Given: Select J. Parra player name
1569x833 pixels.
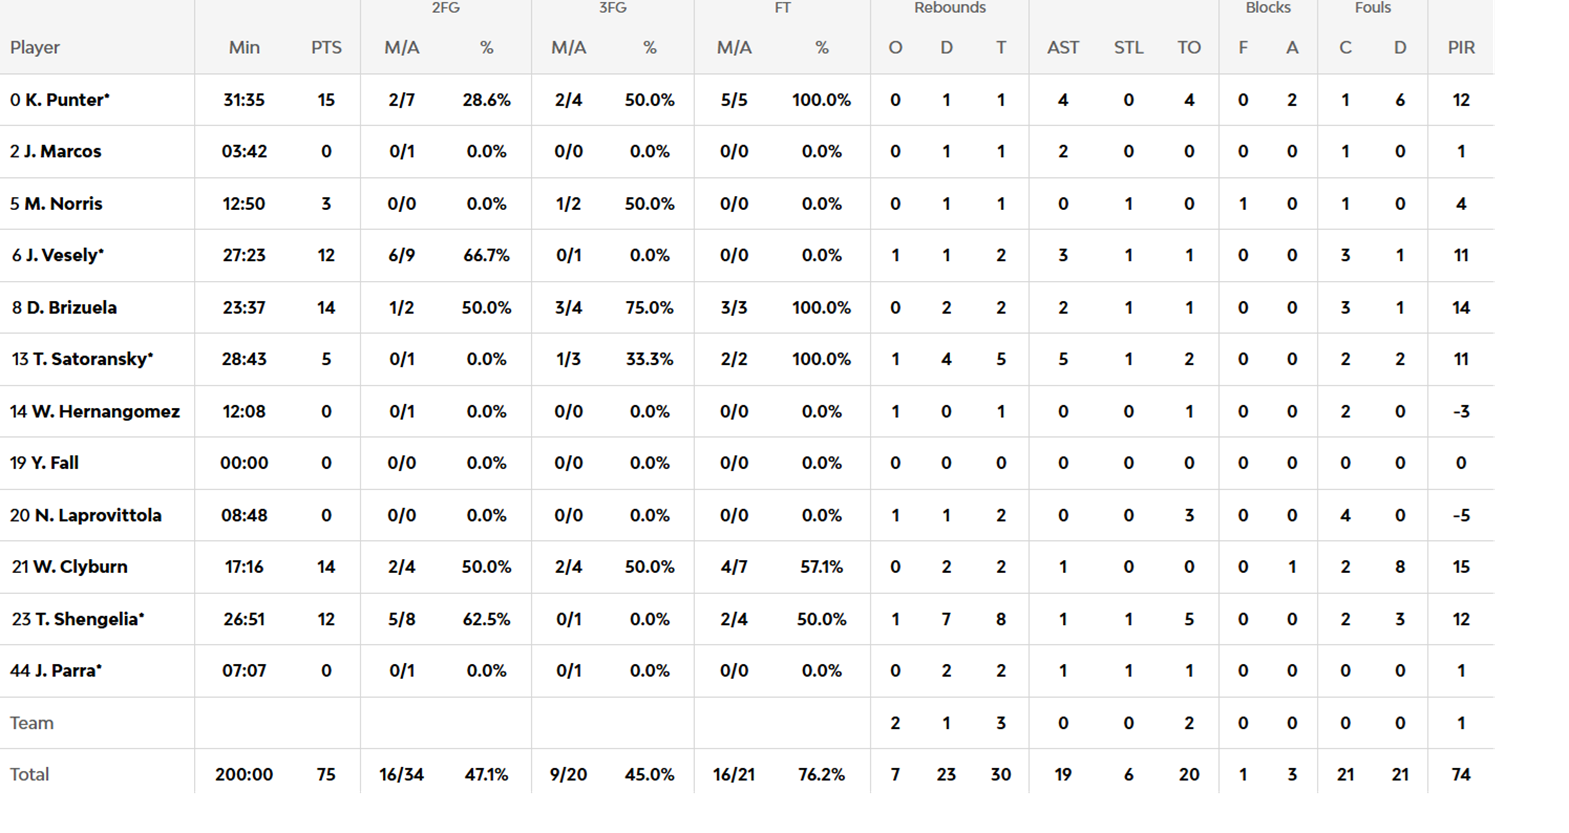Looking at the screenshot, I should point(67,671).
